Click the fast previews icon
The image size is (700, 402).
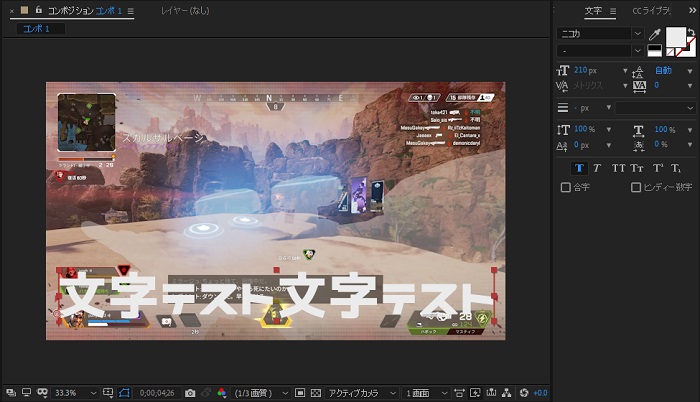coord(475,393)
